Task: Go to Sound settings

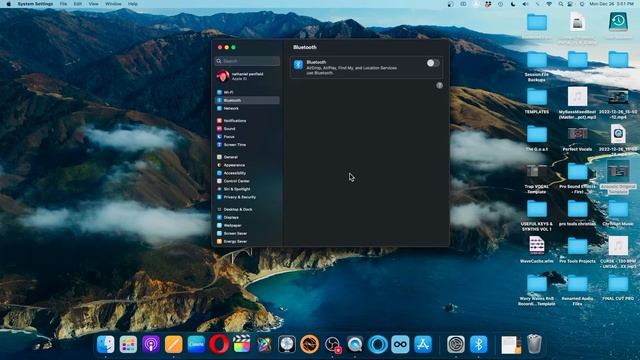Action: tap(247, 129)
